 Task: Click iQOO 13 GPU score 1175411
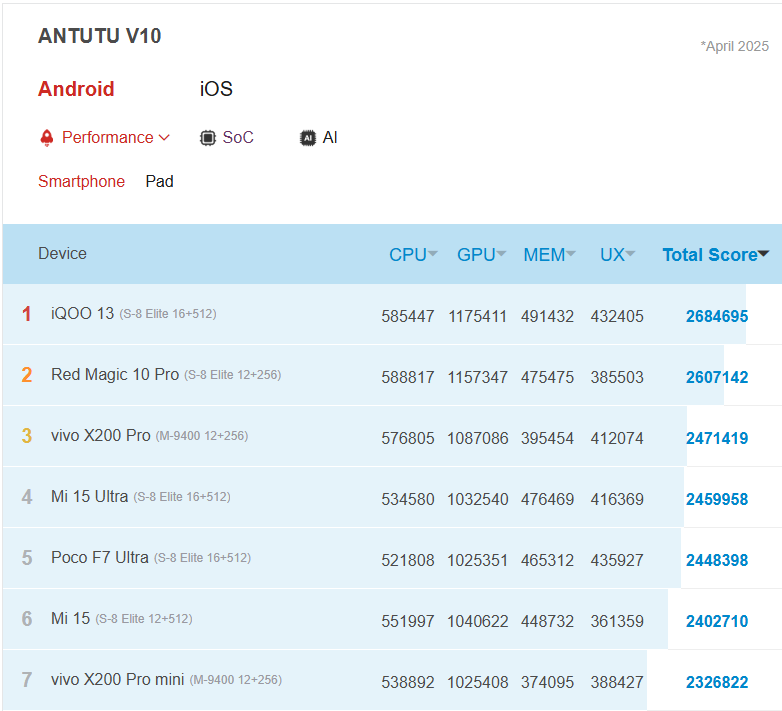click(x=477, y=316)
